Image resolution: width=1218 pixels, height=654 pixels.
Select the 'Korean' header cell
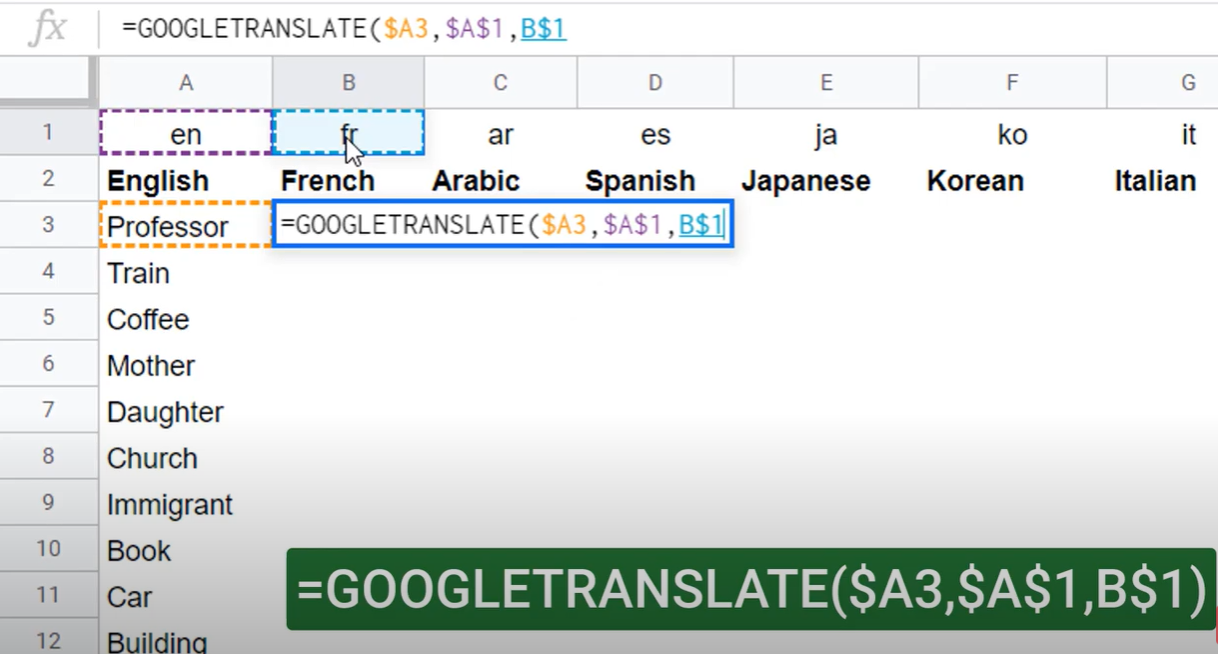pos(1013,180)
